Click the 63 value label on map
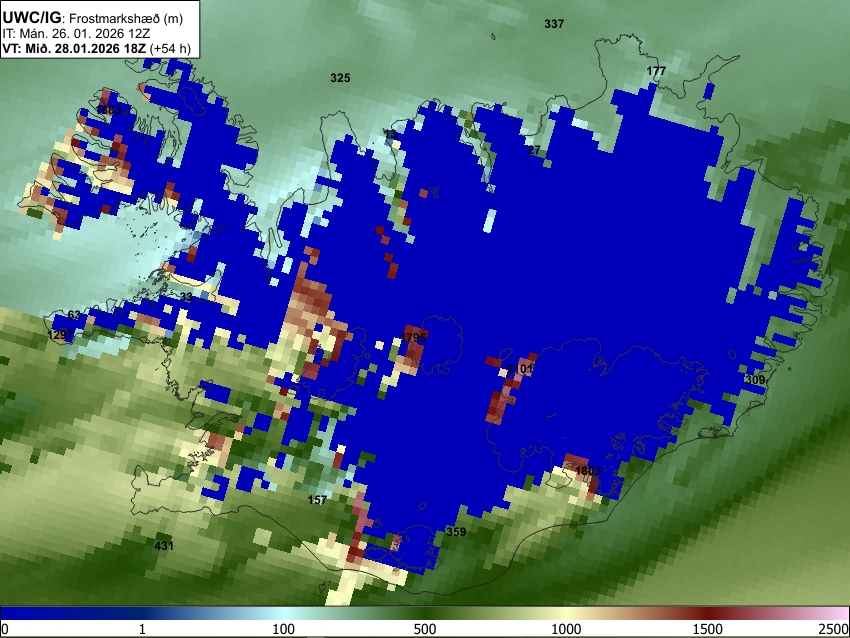 pyautogui.click(x=74, y=315)
